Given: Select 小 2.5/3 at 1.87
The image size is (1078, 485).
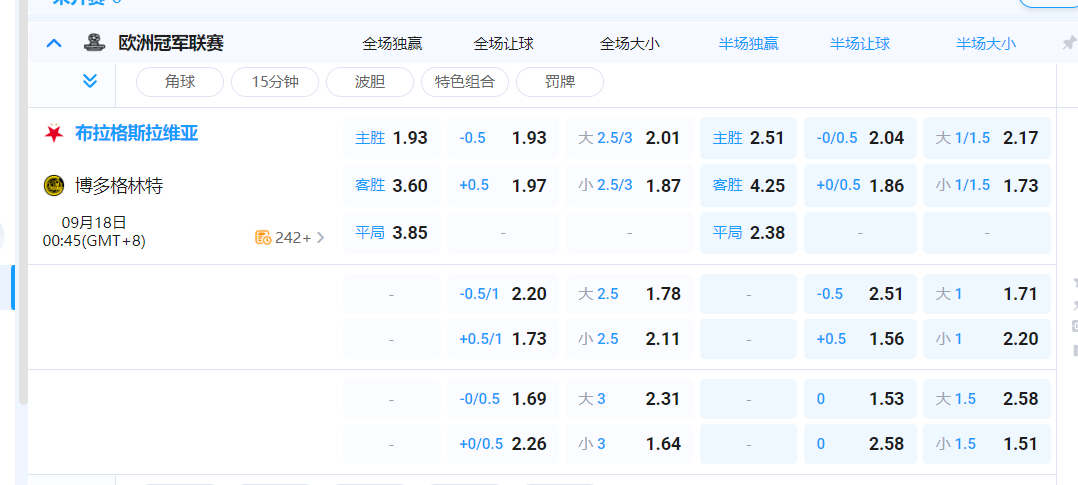Looking at the screenshot, I should tap(630, 186).
